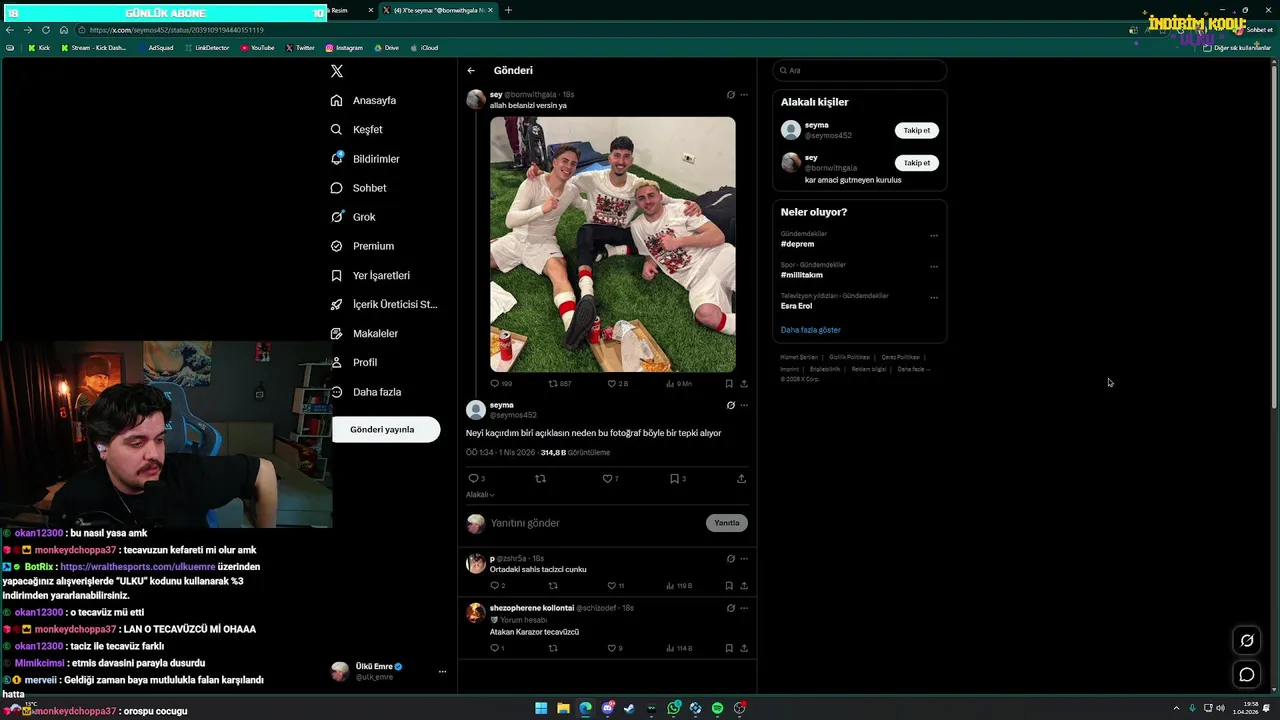
Task: Click the share icon on seyma's main post
Action: coord(741,479)
